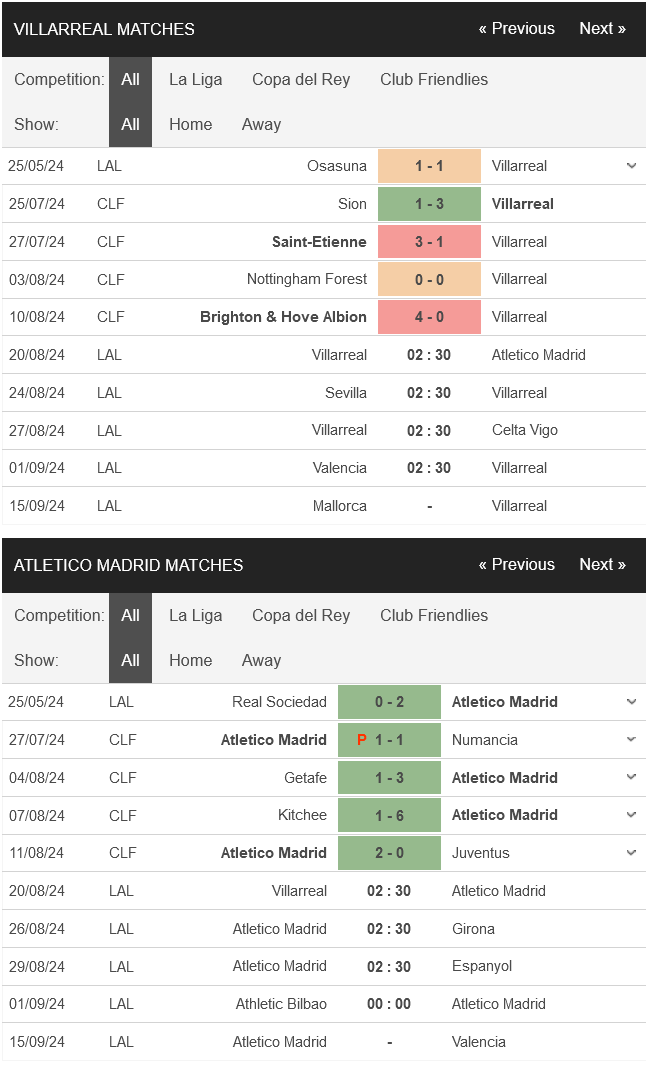Image resolution: width=646 pixels, height=1067 pixels.
Task: Select the Competition All tab for Atletico Madrid
Action: pyautogui.click(x=130, y=616)
